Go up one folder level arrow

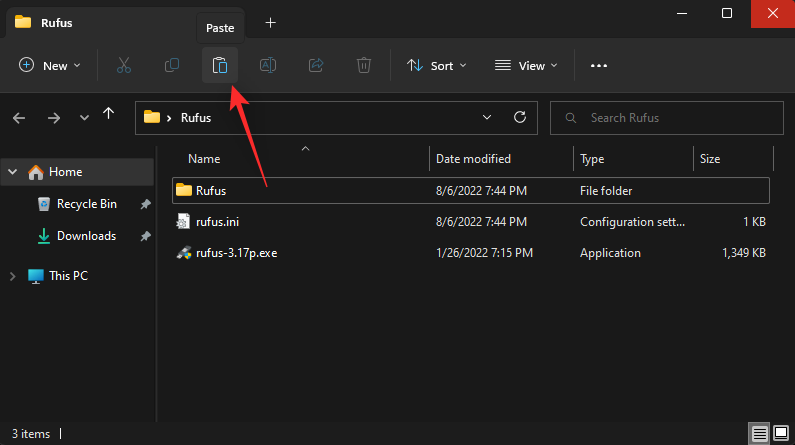click(109, 114)
